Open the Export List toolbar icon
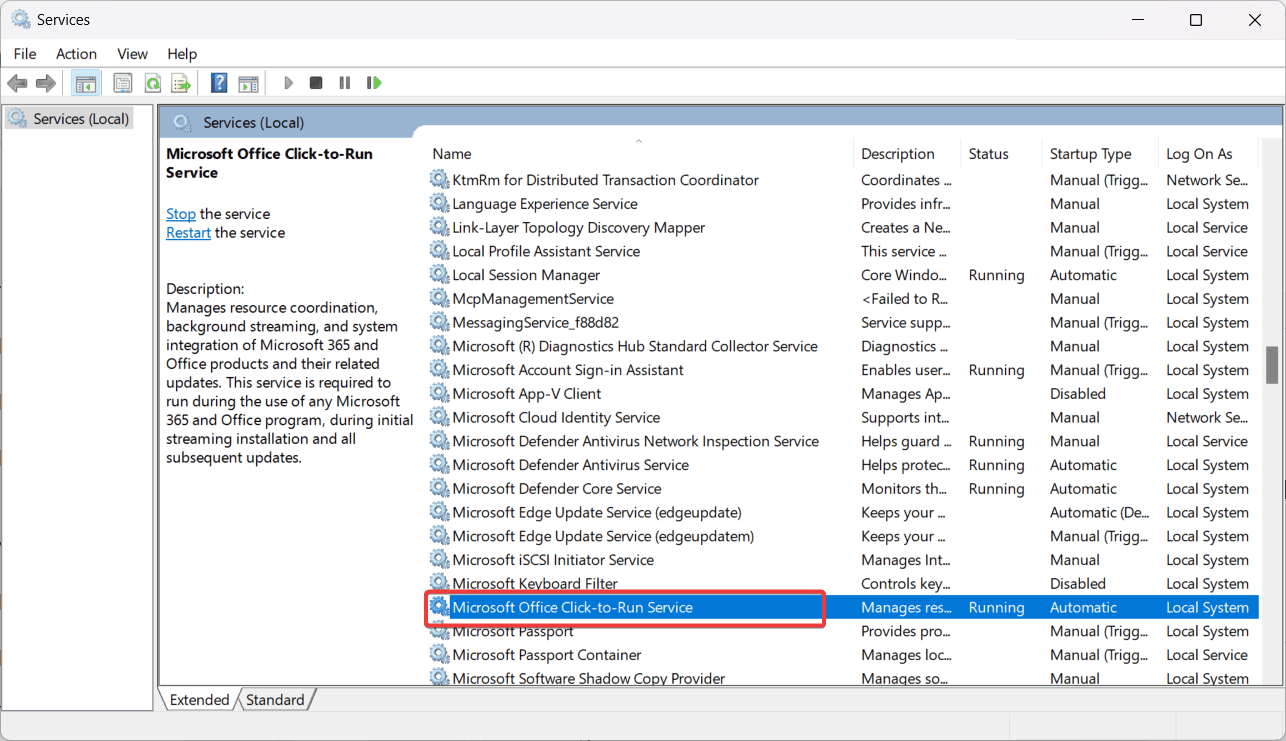The image size is (1286, 741). point(181,82)
